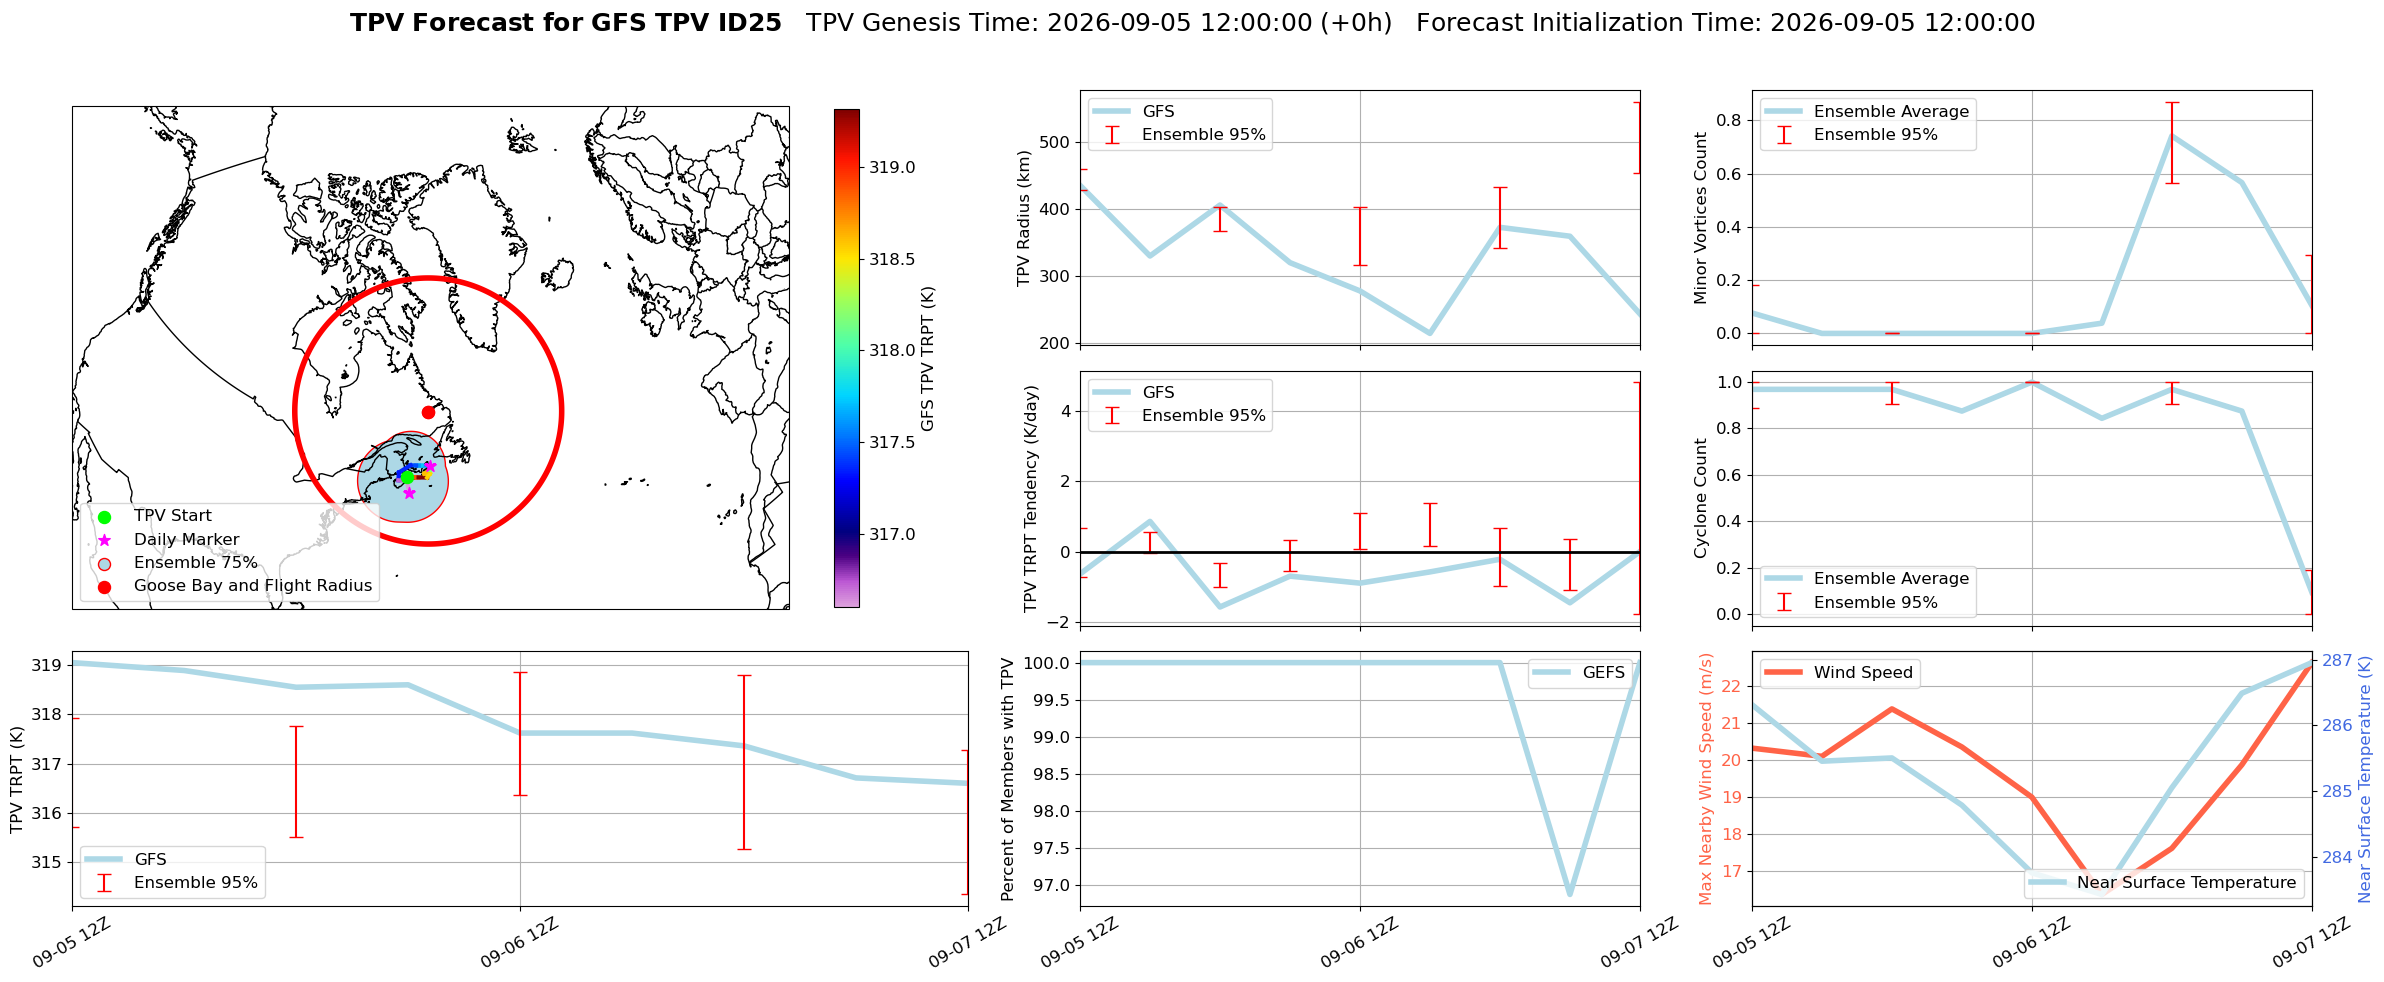Click the 'Goose Bay and Flight Radius' legend label
The height and width of the screenshot is (982, 2384).
(253, 586)
